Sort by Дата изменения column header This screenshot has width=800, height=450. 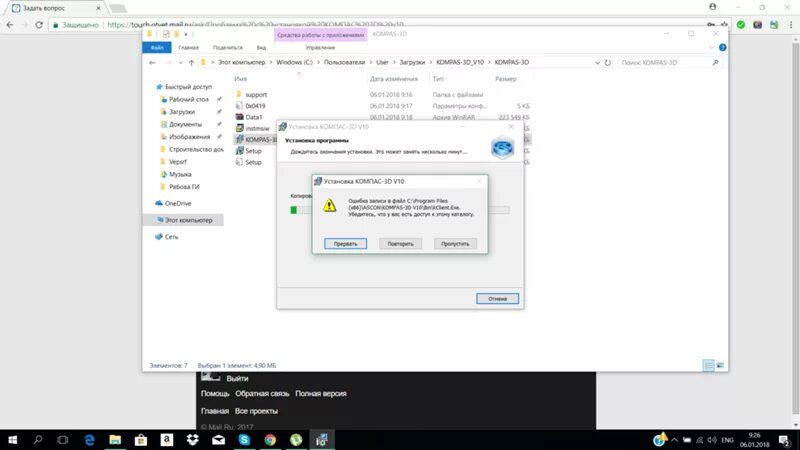tap(394, 79)
